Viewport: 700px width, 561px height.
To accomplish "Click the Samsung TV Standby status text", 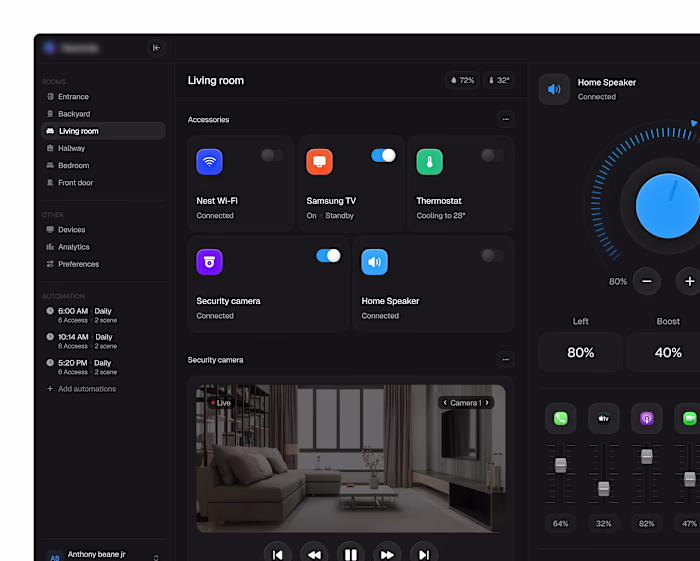I will click(339, 216).
